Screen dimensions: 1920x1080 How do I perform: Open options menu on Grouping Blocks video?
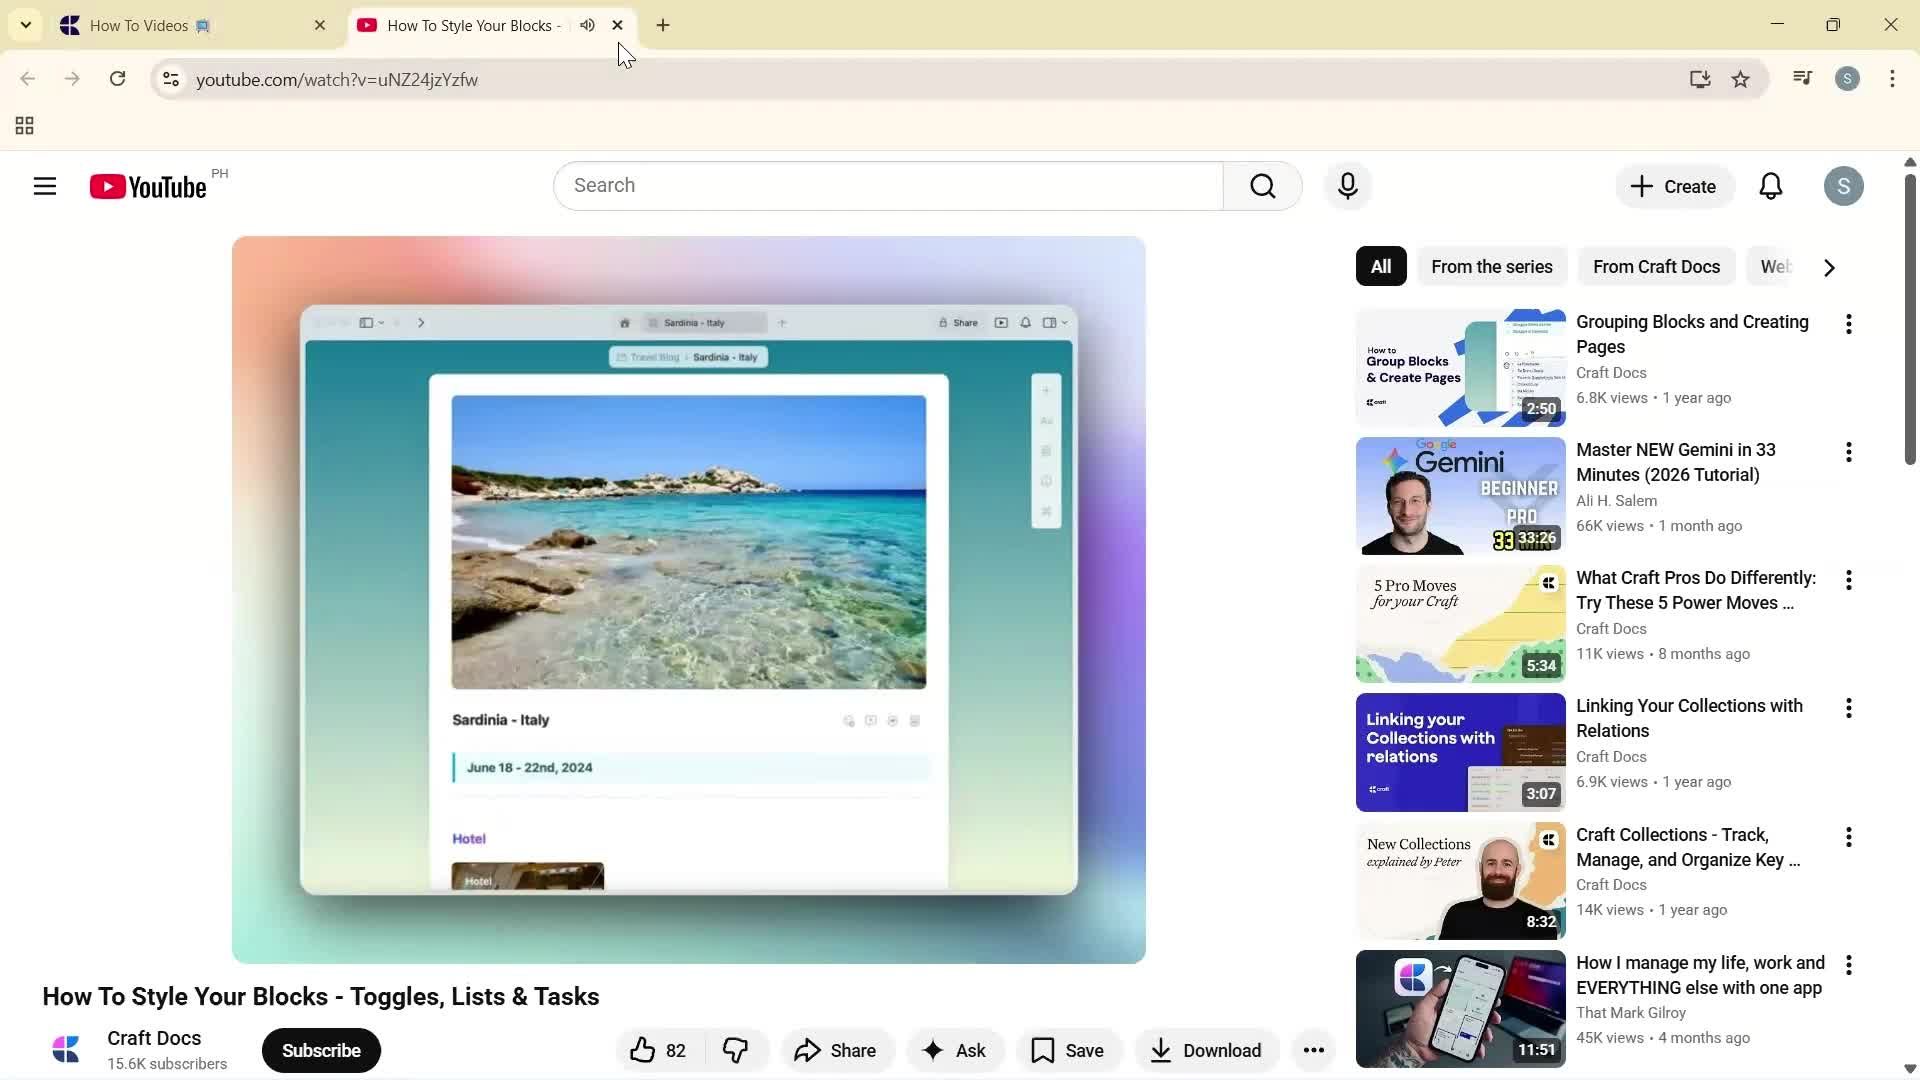pyautogui.click(x=1848, y=324)
